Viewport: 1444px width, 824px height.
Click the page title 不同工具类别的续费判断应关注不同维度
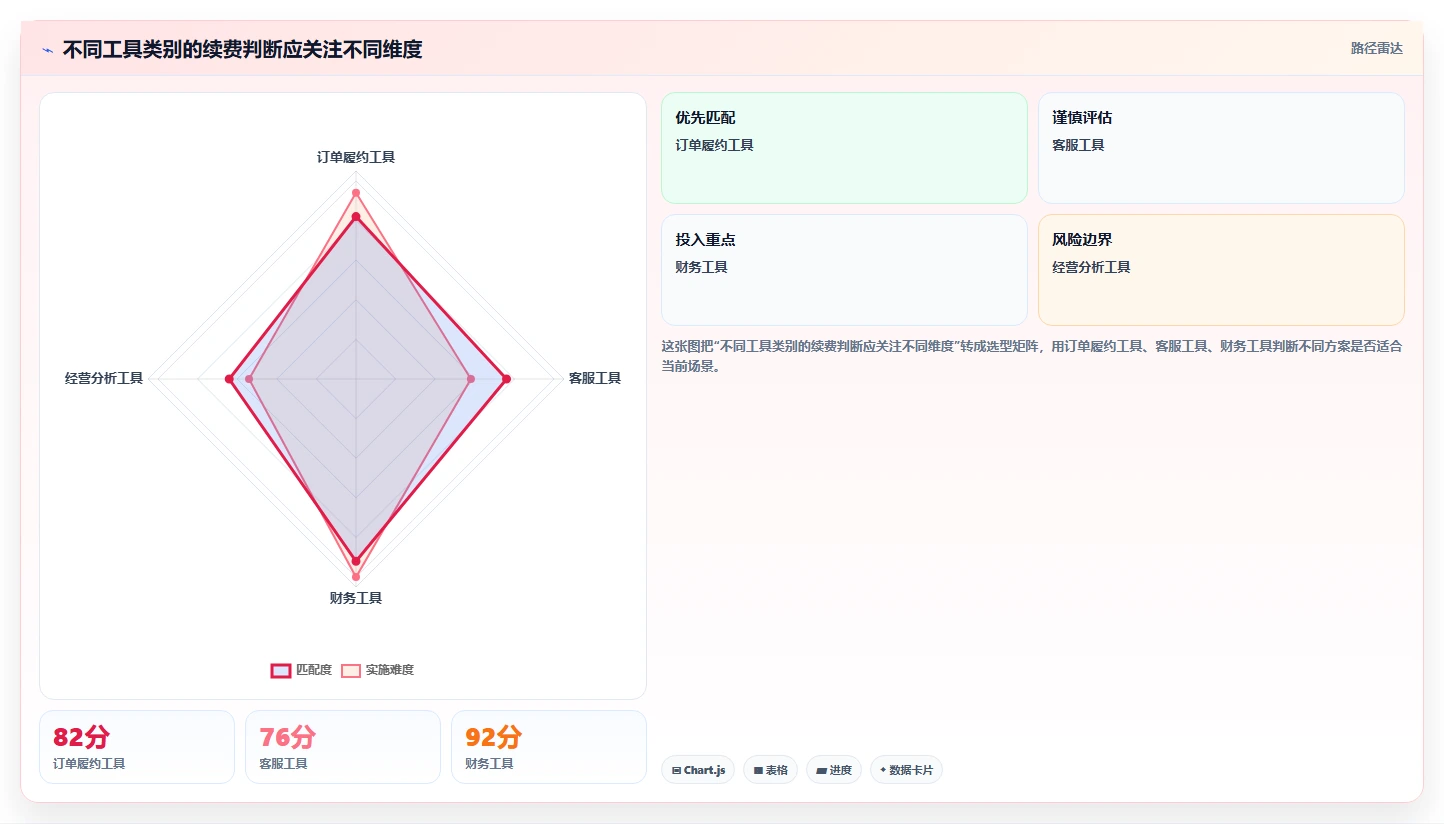click(242, 50)
